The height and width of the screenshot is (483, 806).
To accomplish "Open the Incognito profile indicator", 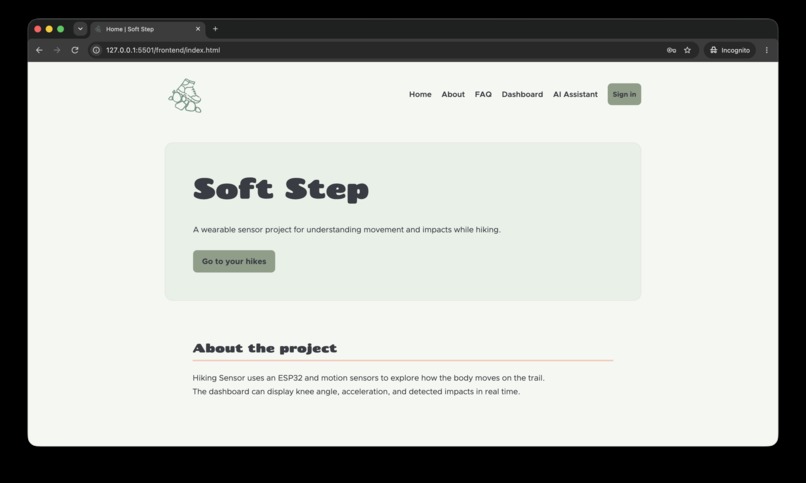I will click(x=730, y=50).
